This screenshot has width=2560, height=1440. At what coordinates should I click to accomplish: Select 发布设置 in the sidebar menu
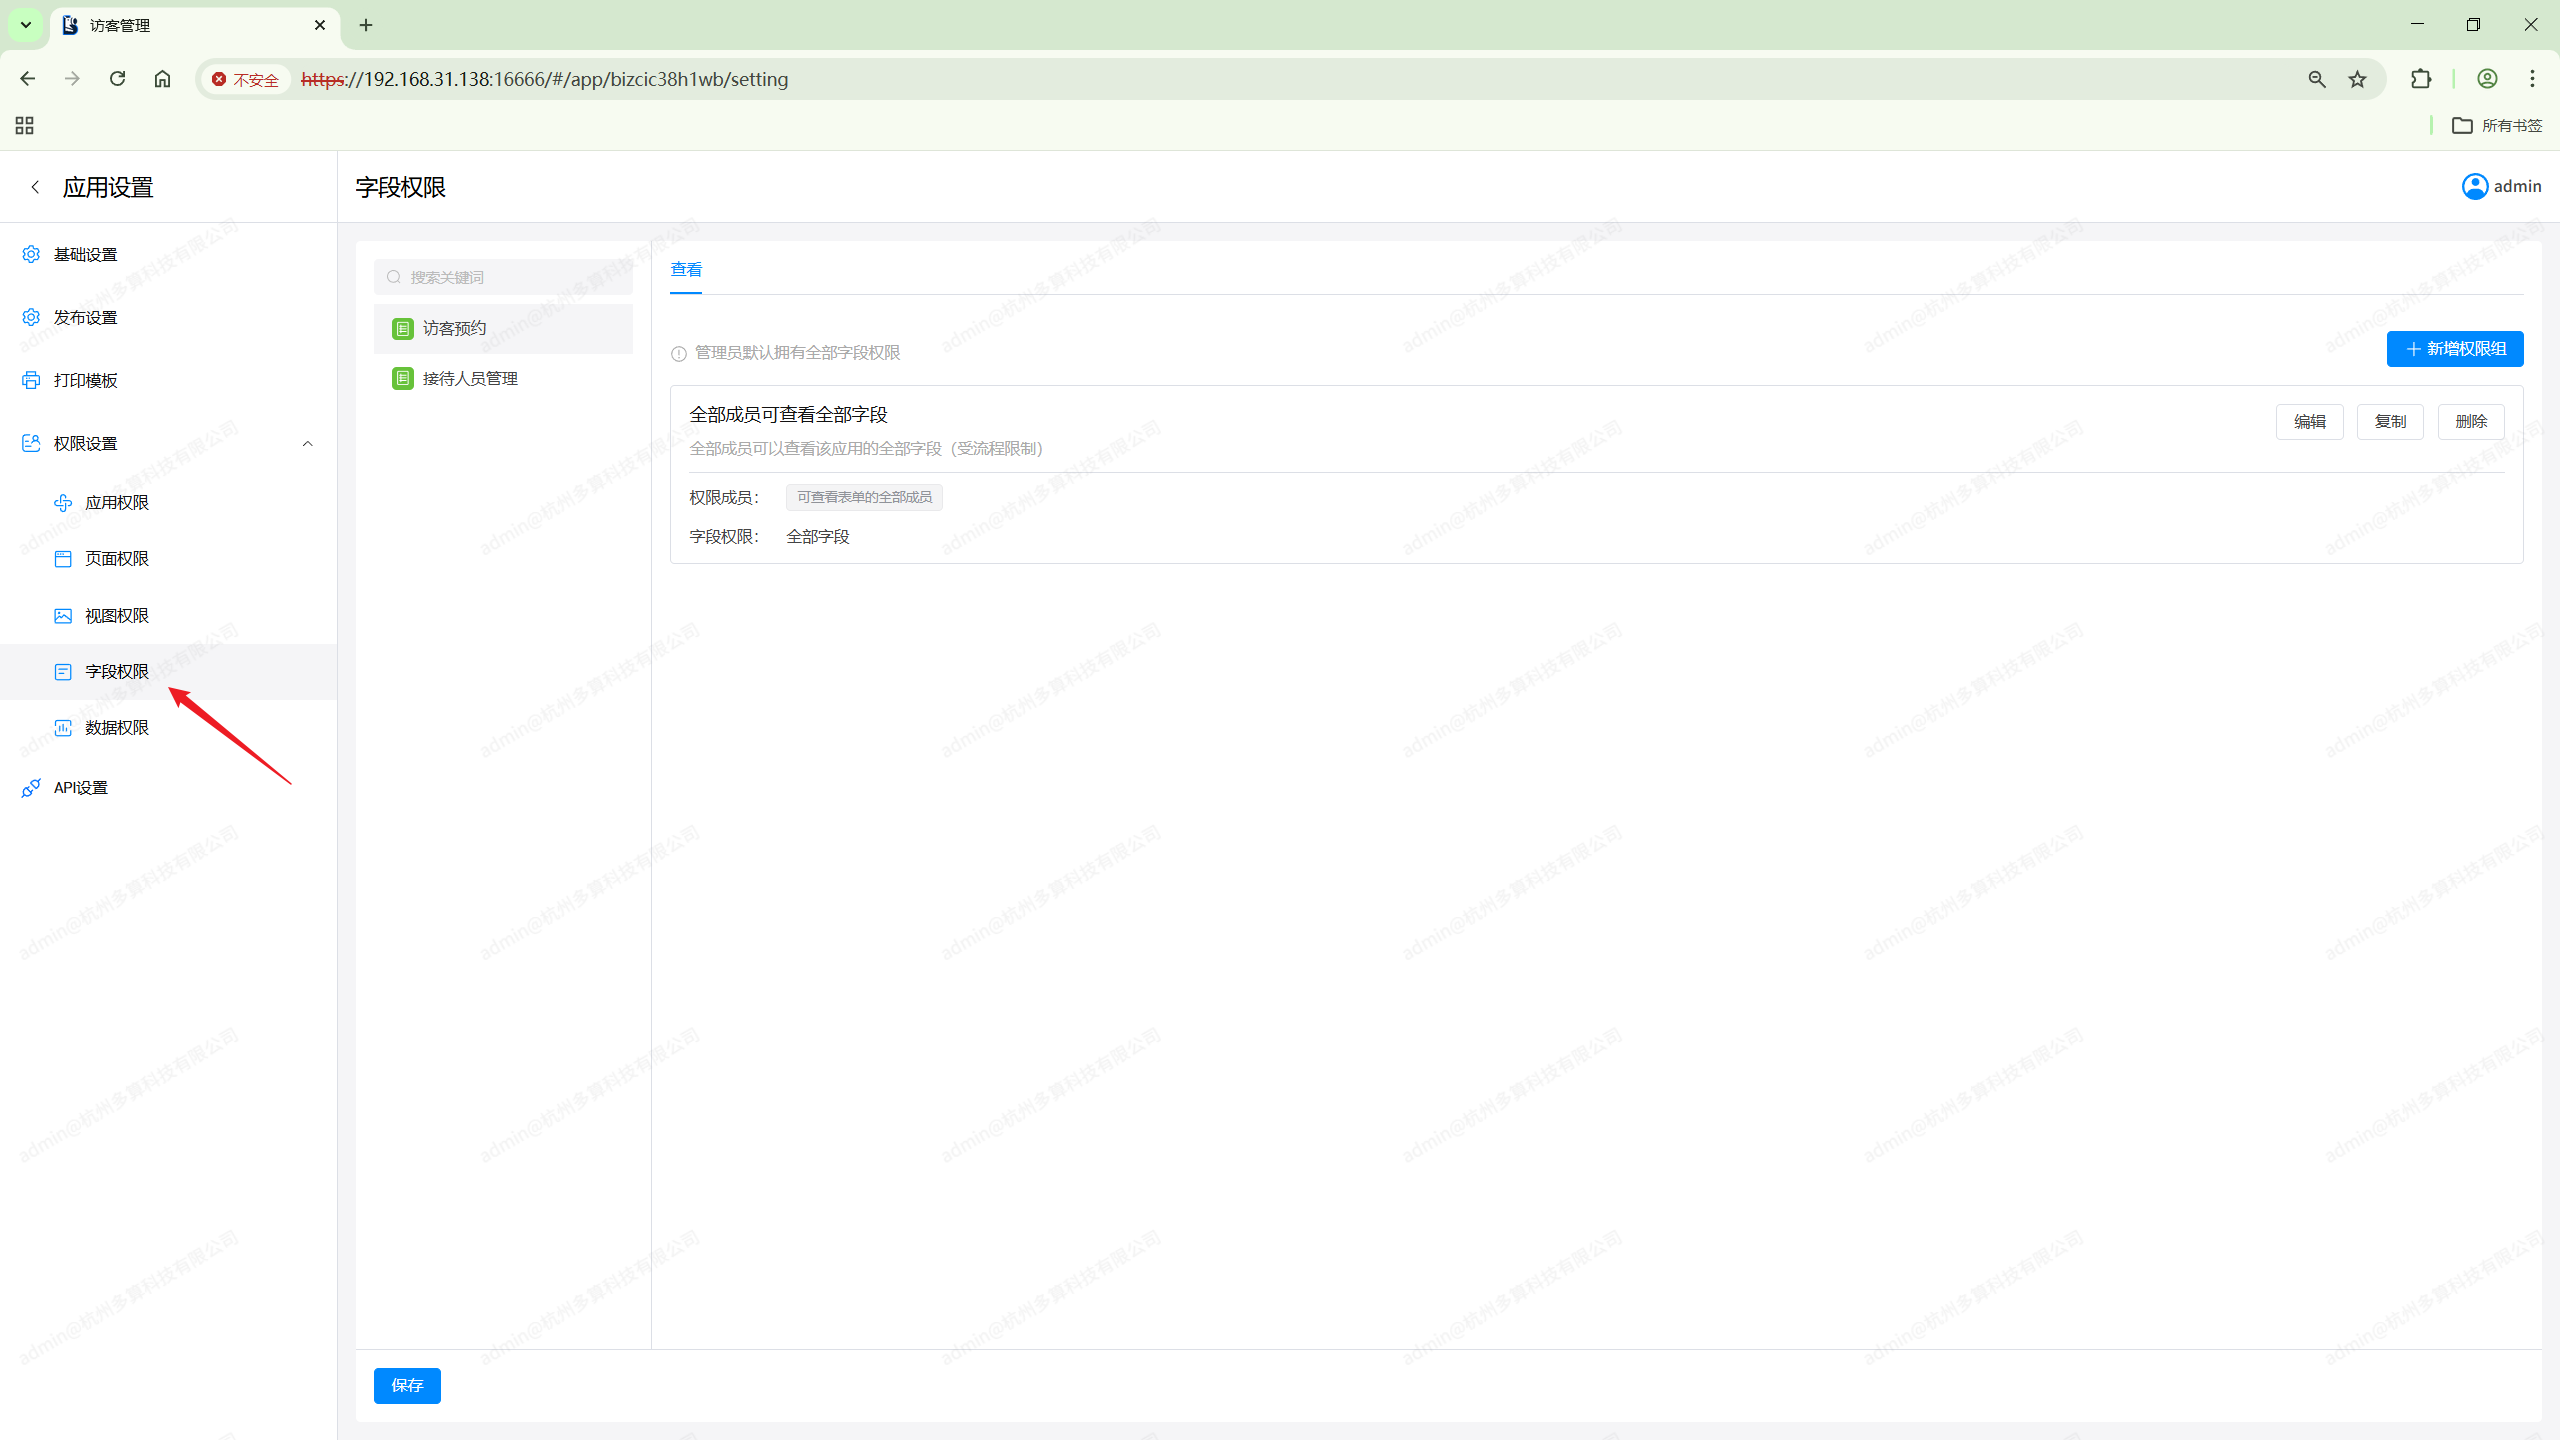[85, 317]
